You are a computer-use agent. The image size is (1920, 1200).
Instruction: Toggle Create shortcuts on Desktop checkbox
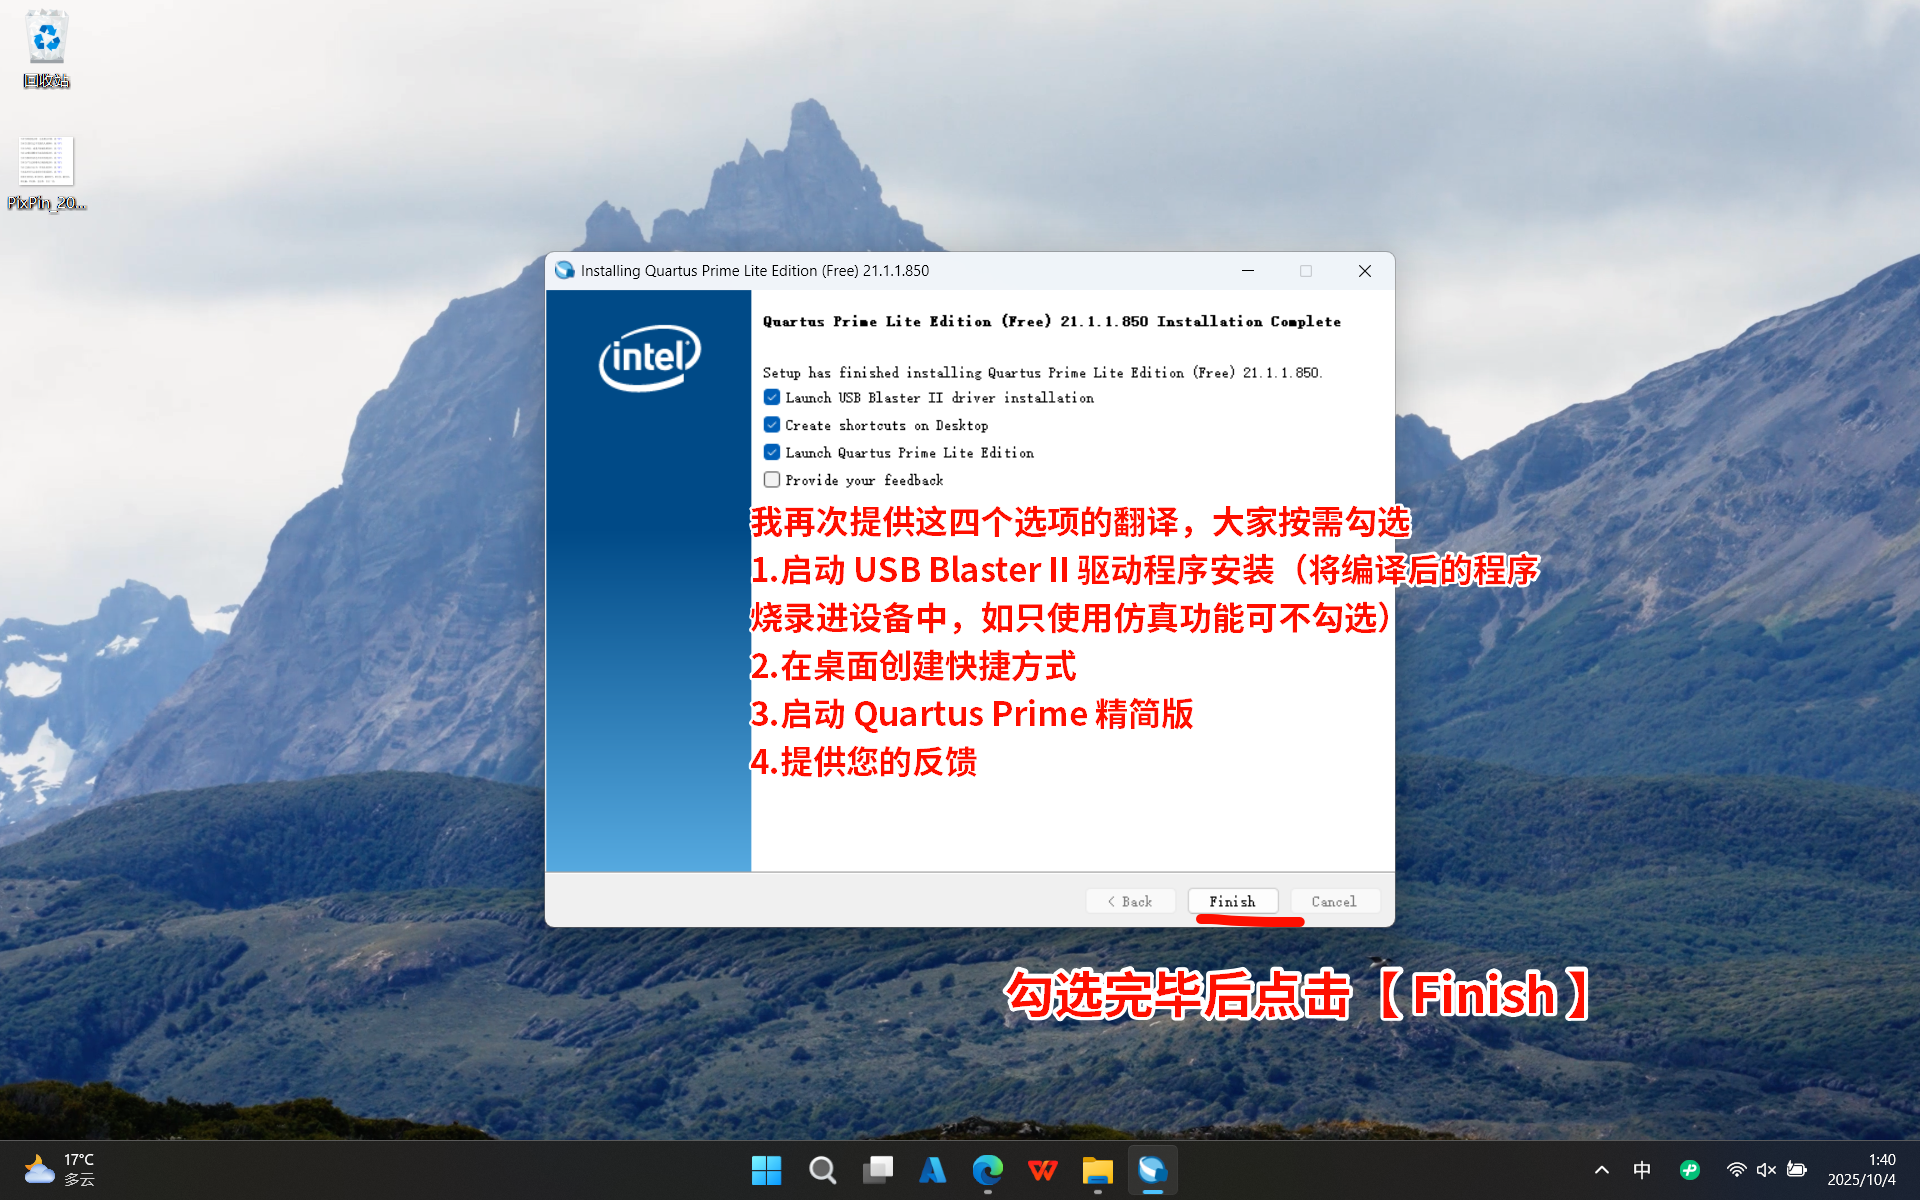772,425
